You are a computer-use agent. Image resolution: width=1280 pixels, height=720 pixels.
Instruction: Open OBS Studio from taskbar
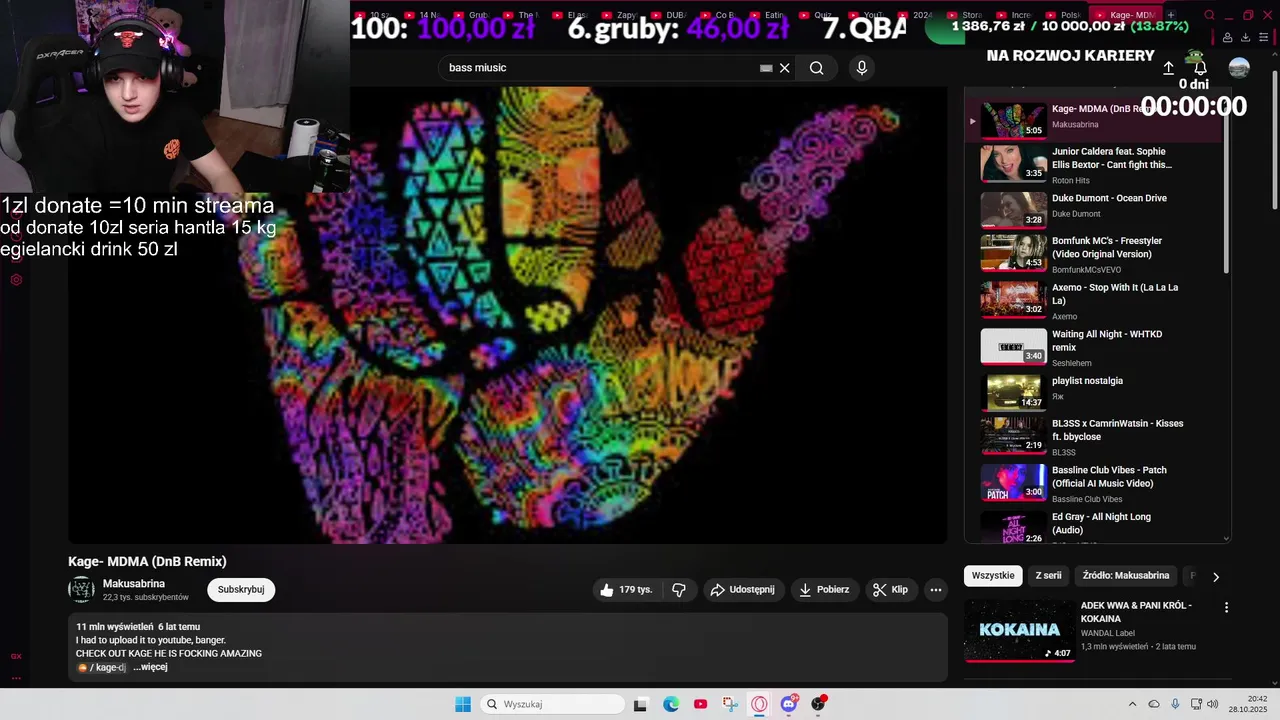pyautogui.click(x=818, y=704)
